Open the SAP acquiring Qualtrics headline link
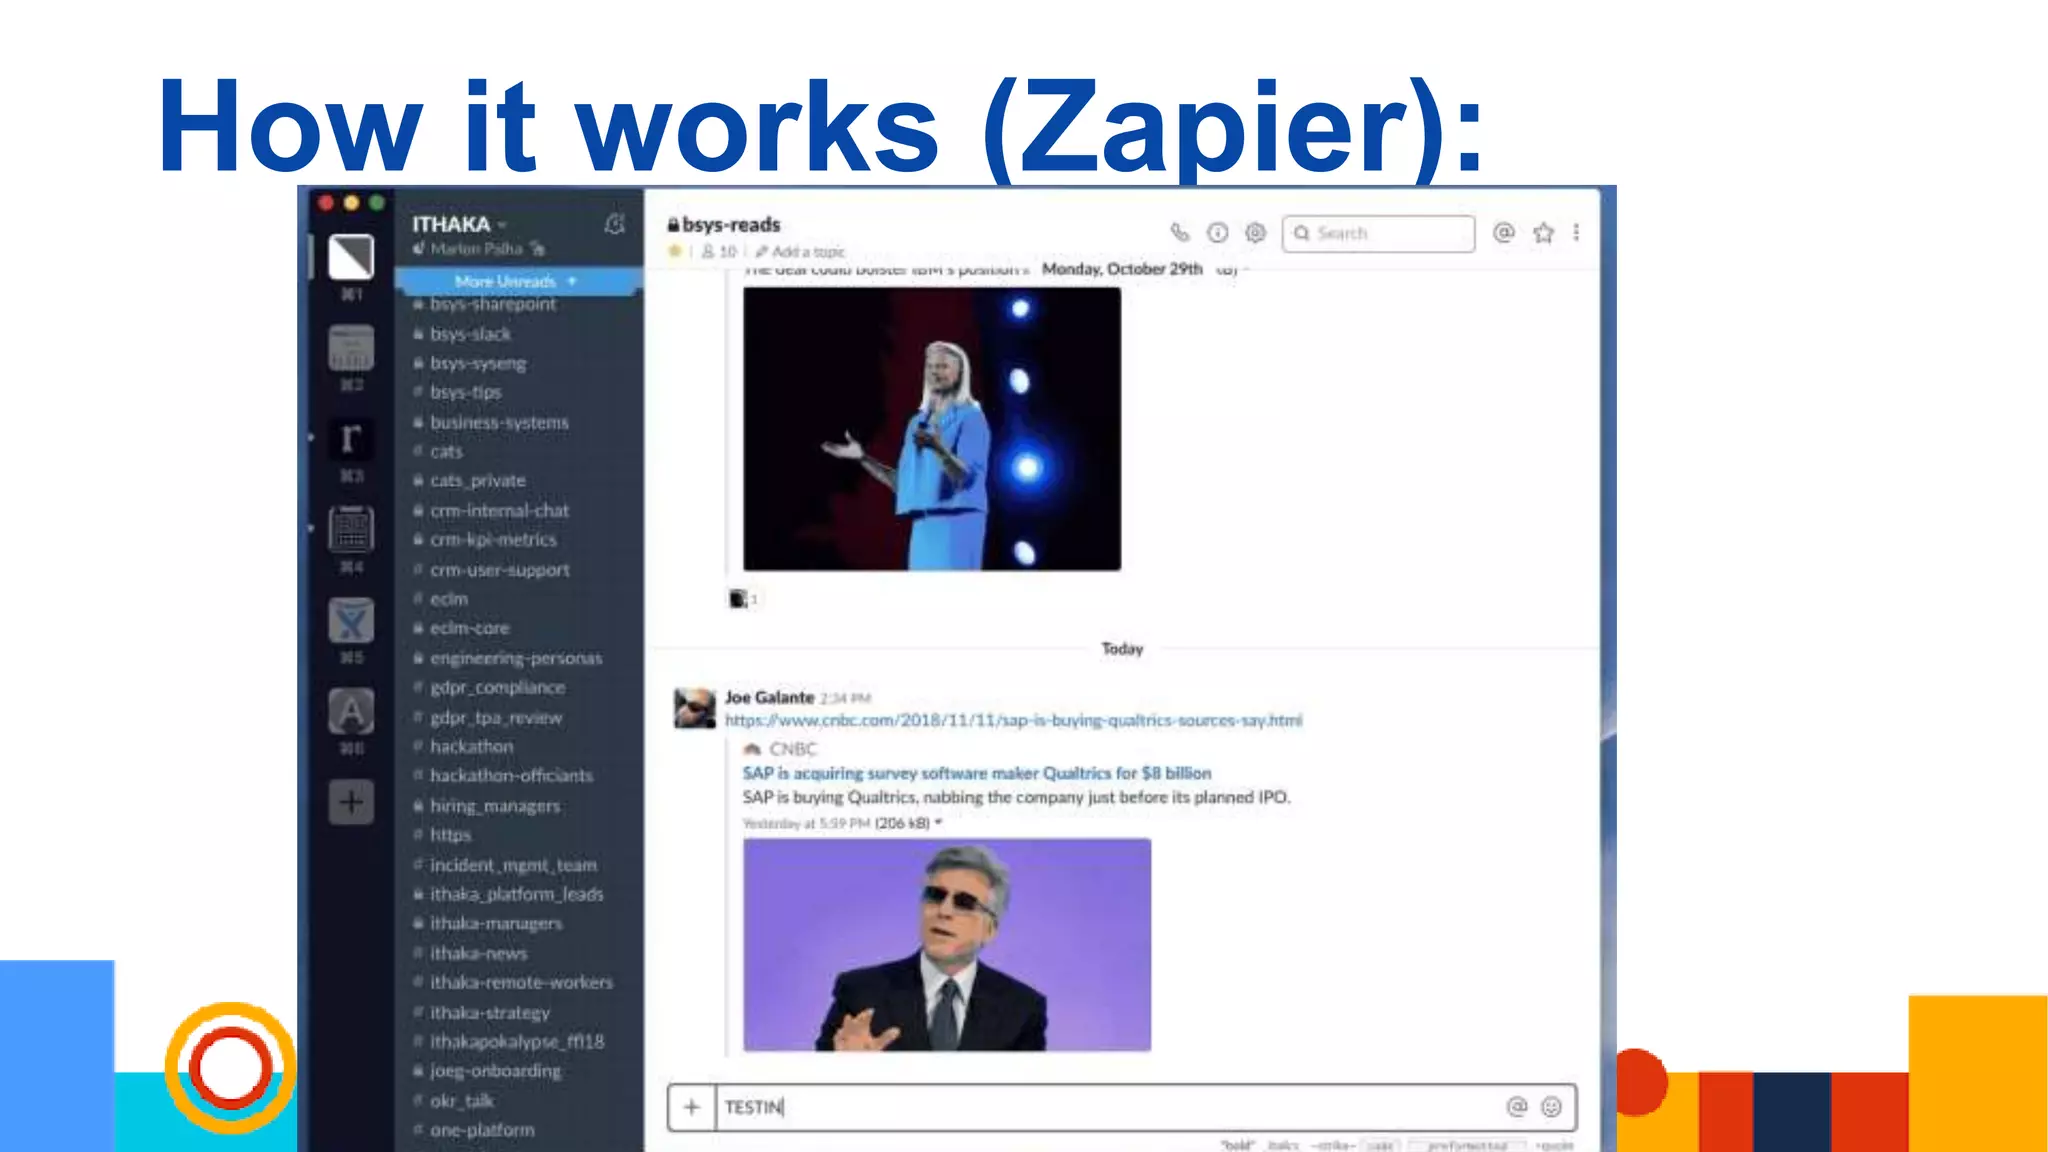The image size is (2048, 1152). 976,773
